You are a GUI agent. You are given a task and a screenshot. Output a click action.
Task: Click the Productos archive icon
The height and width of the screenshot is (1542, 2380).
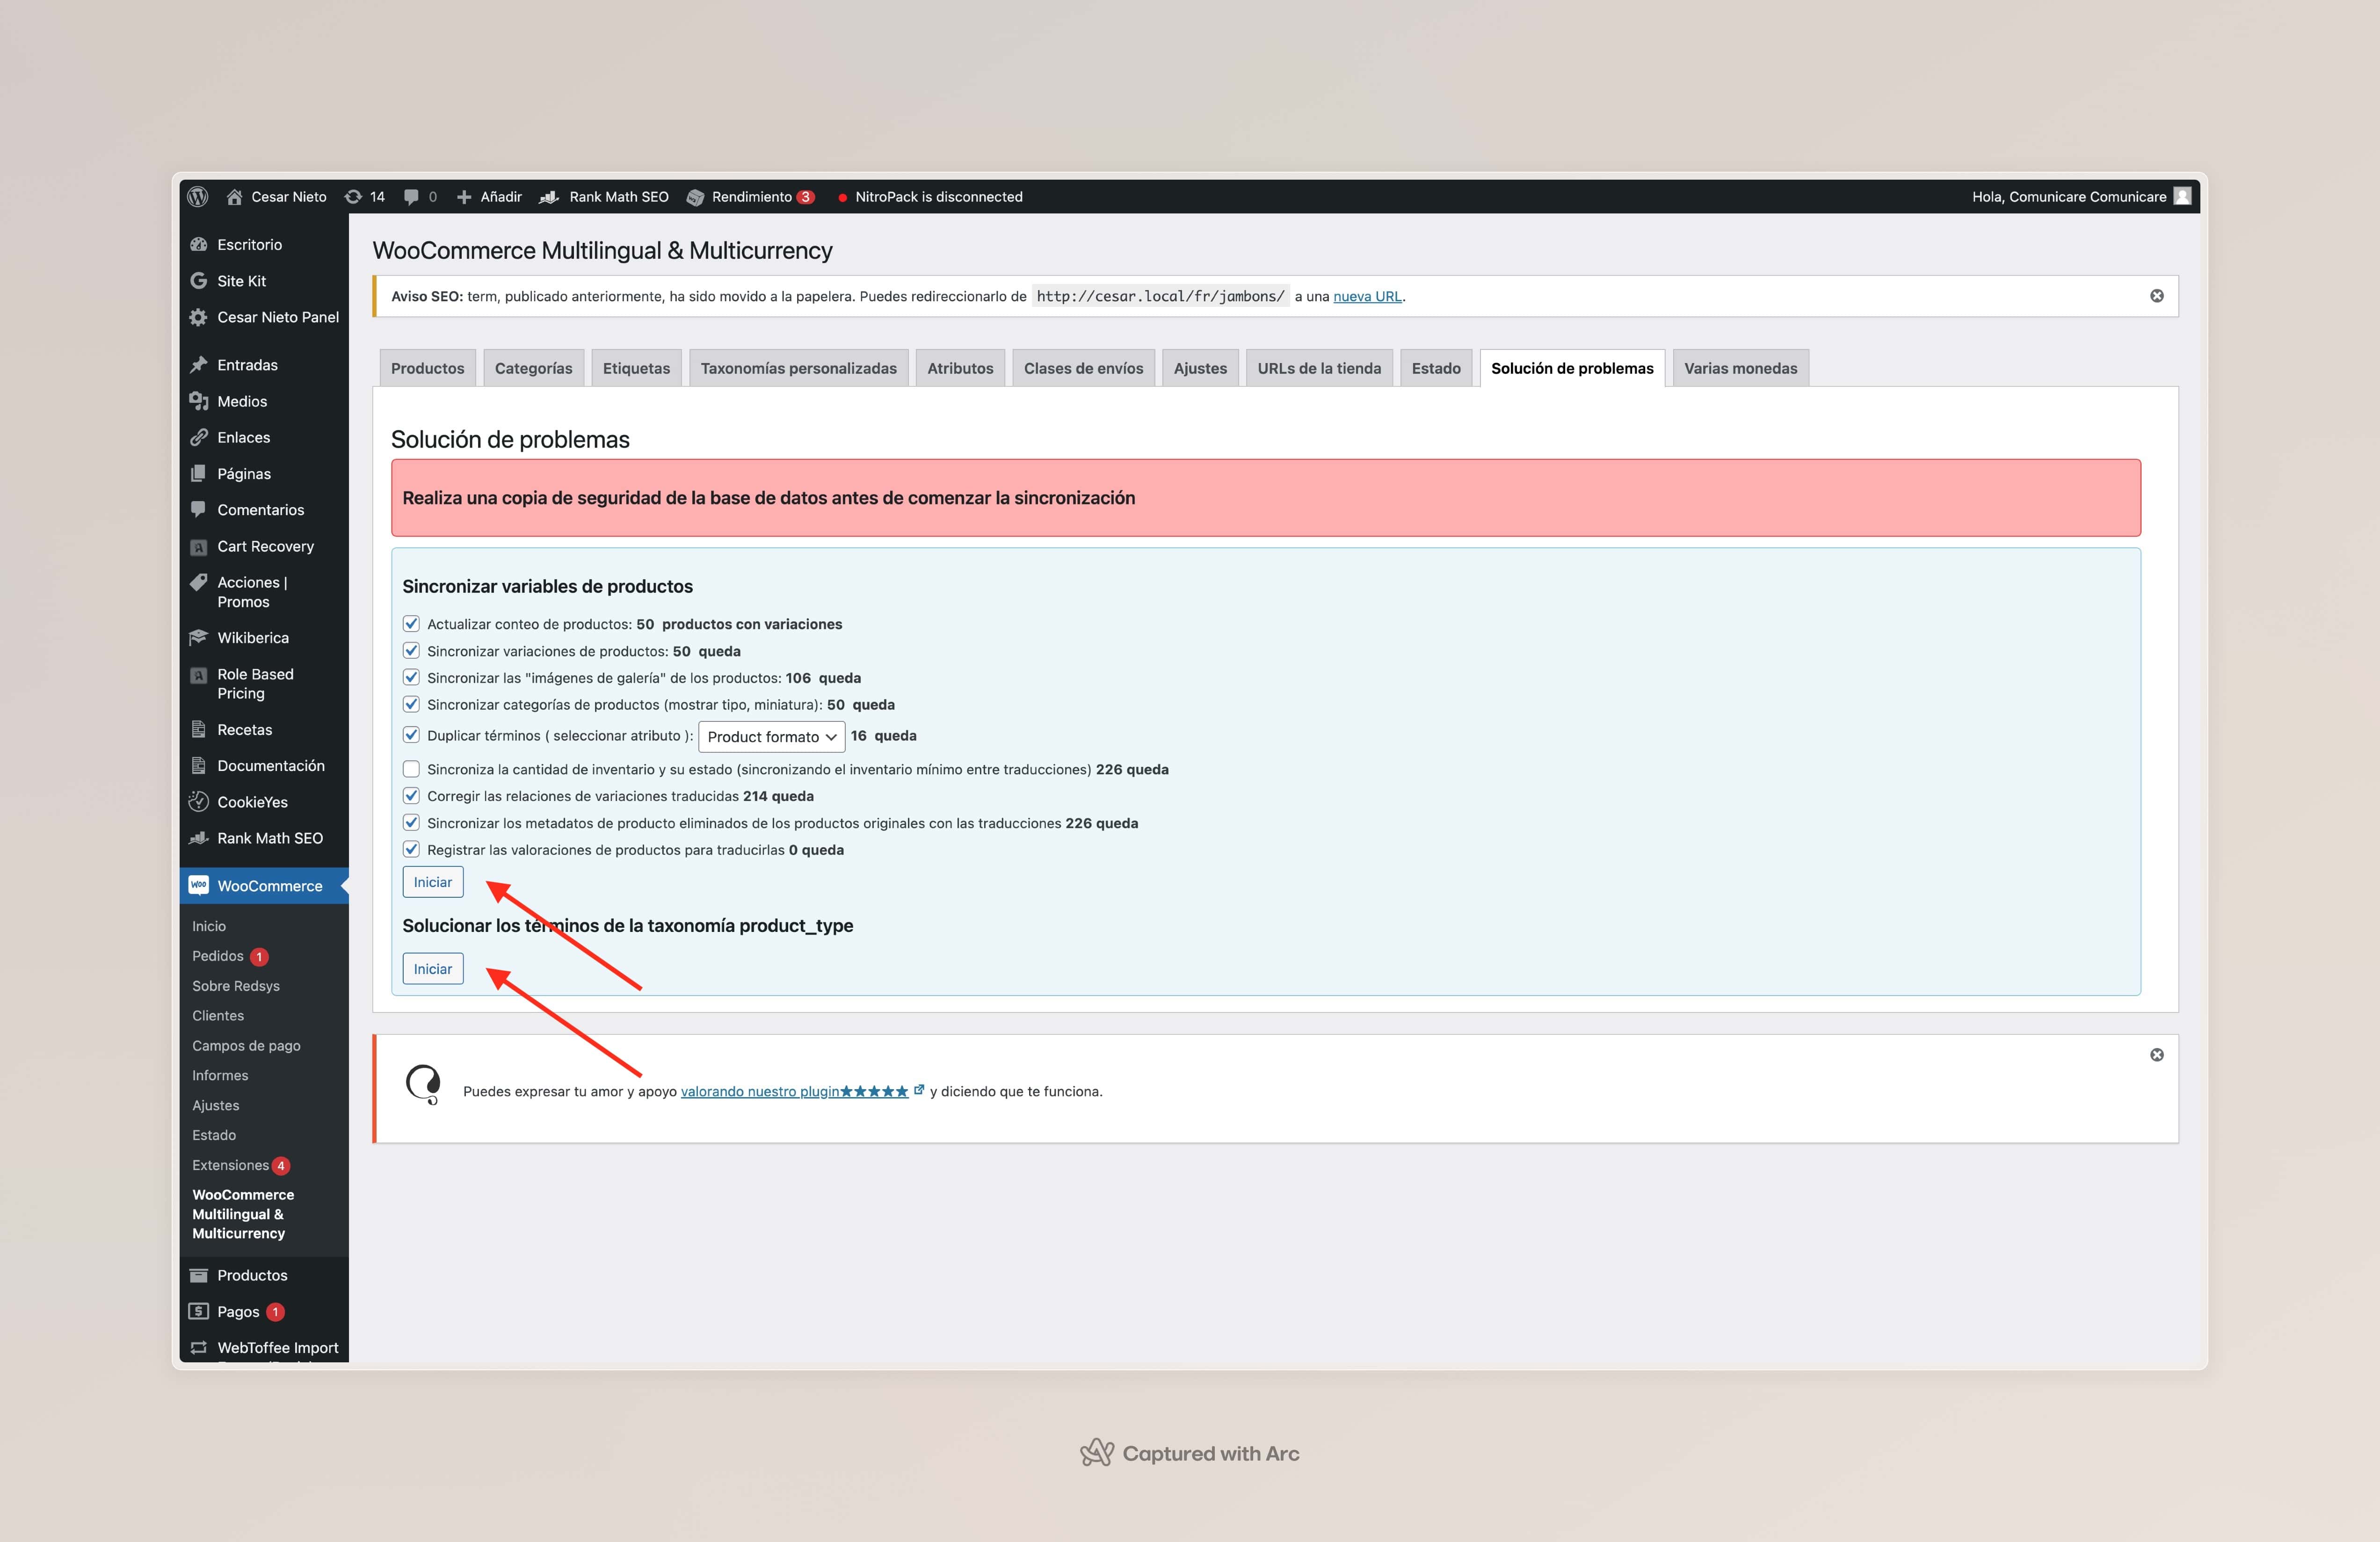tap(199, 1275)
